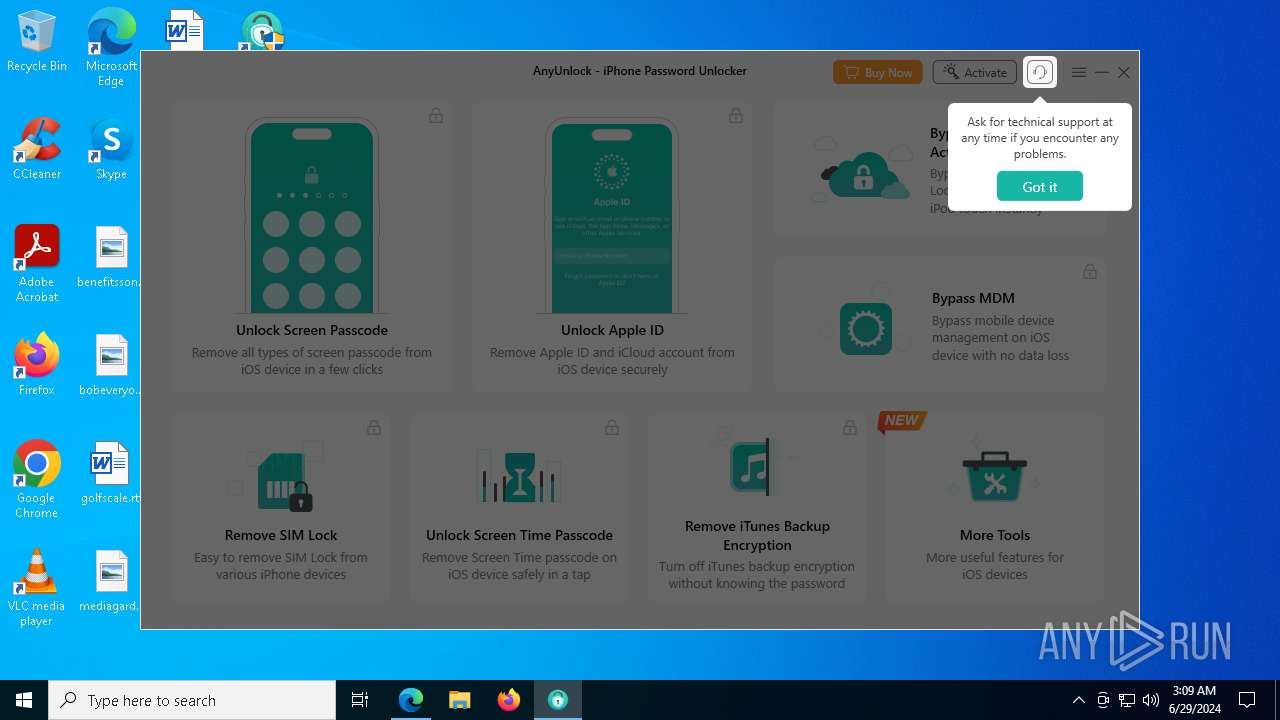Open Firefox desktop shortcut

[37, 365]
